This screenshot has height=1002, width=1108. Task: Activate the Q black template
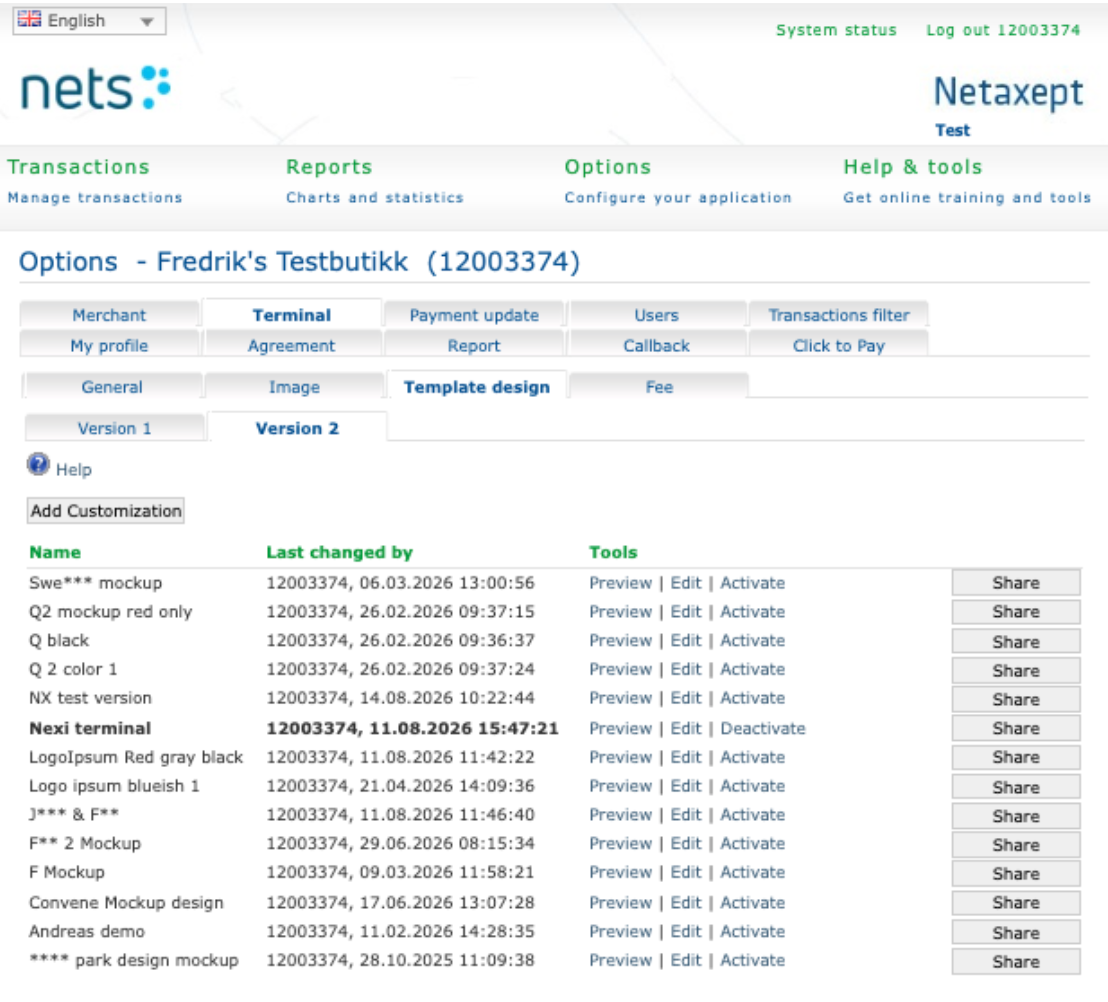[753, 641]
